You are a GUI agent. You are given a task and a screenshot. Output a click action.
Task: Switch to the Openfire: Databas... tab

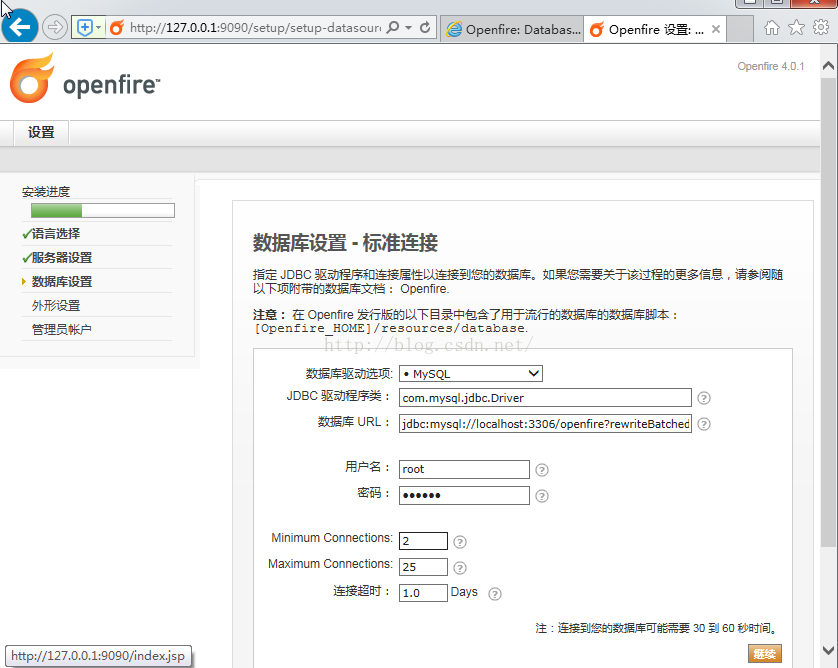513,29
